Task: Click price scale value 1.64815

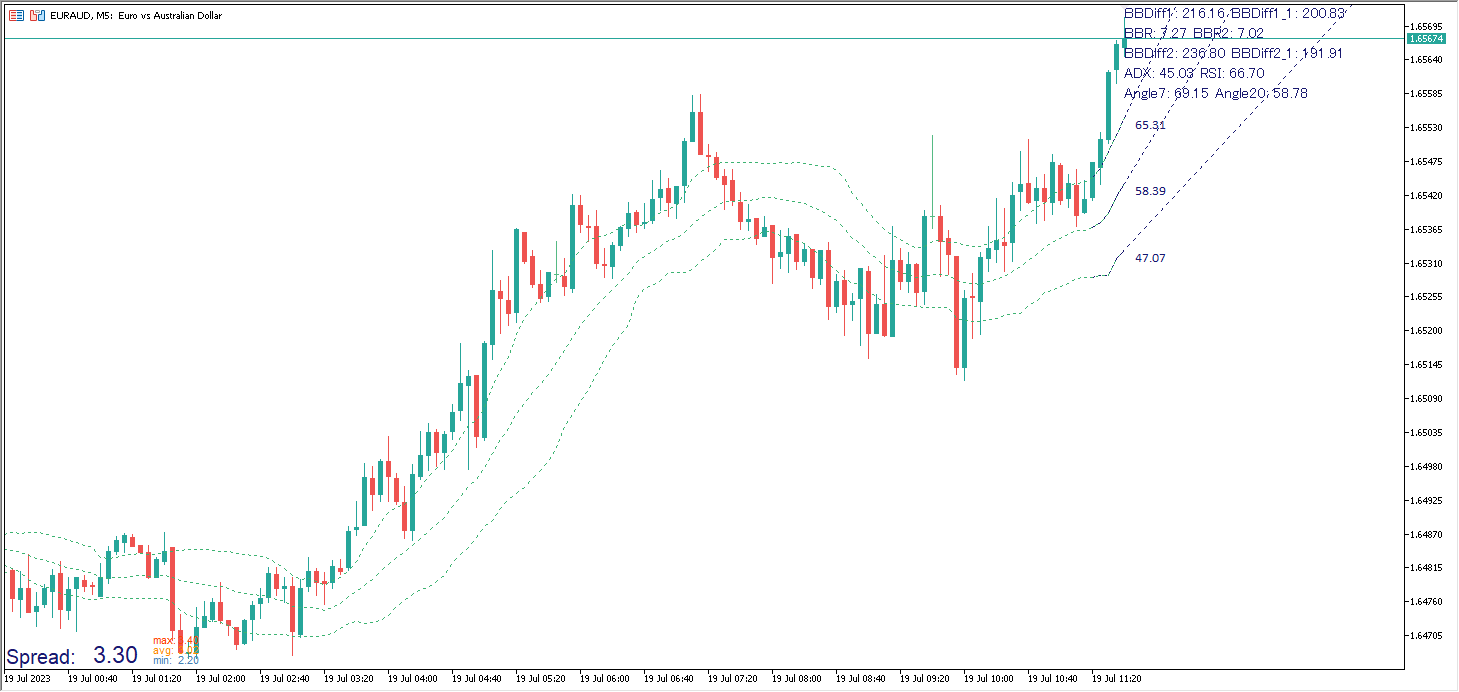Action: tap(1426, 568)
